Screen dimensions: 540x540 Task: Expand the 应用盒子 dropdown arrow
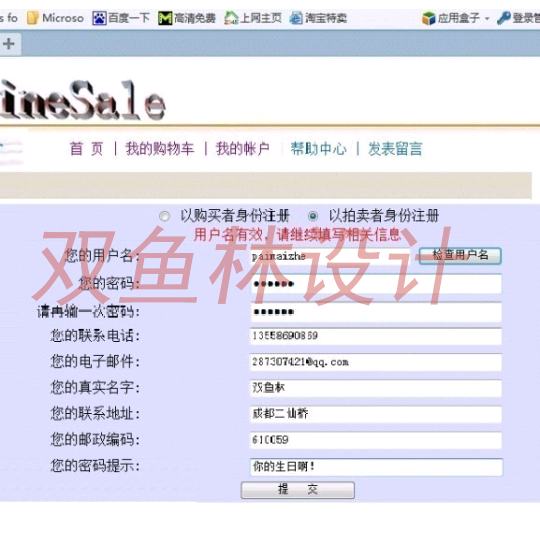coord(487,19)
